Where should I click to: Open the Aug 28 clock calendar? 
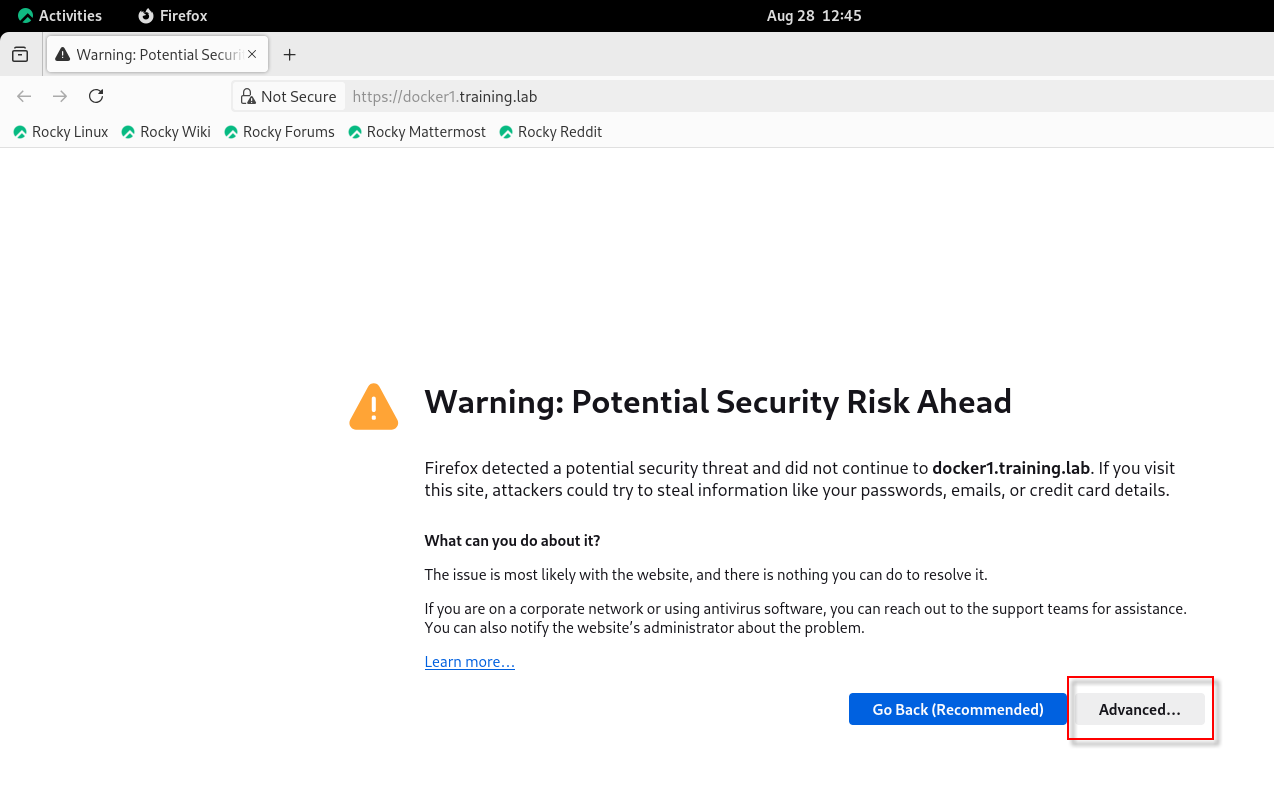[x=814, y=16]
